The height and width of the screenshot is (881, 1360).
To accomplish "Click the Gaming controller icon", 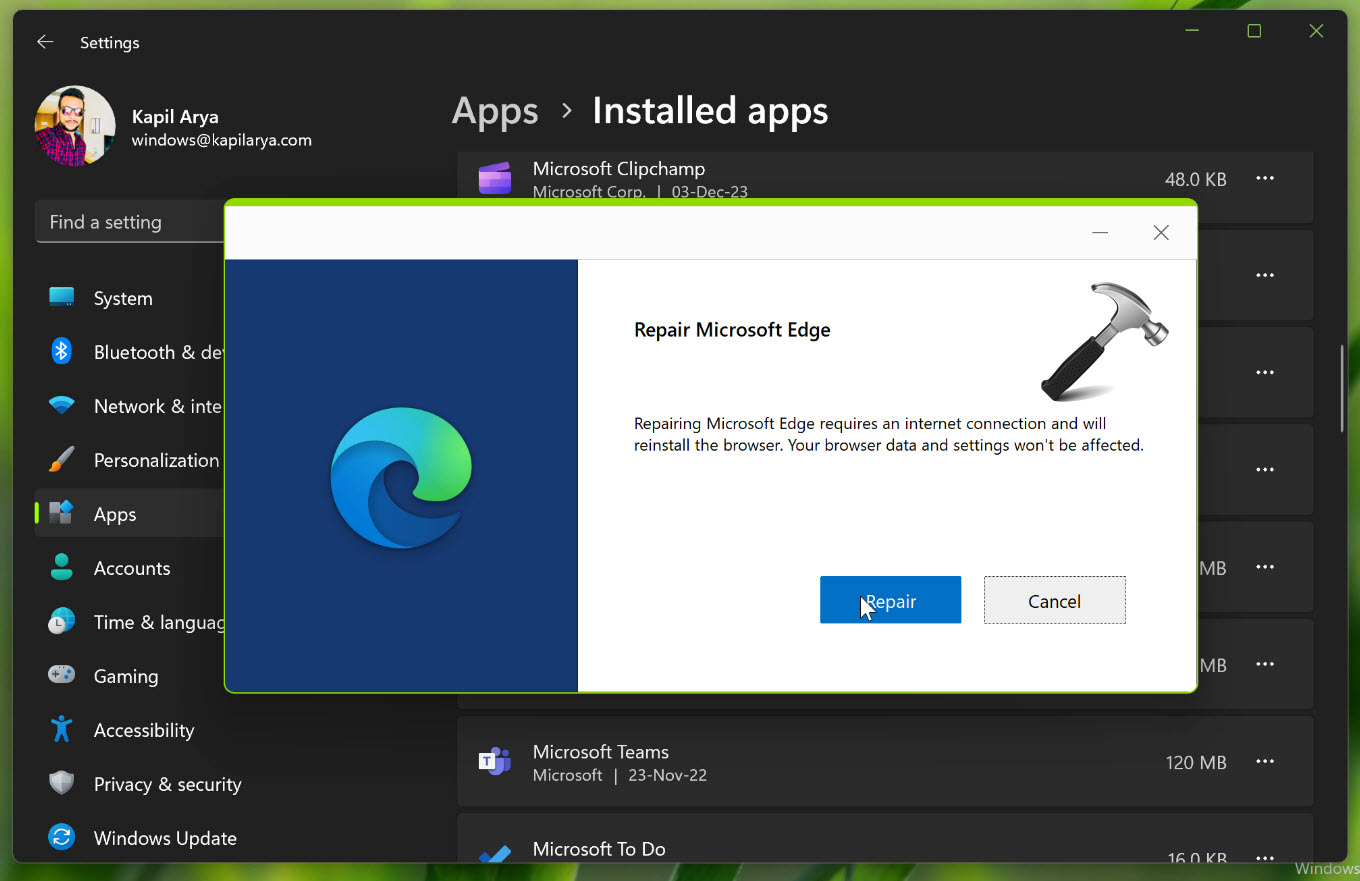I will click(x=61, y=675).
